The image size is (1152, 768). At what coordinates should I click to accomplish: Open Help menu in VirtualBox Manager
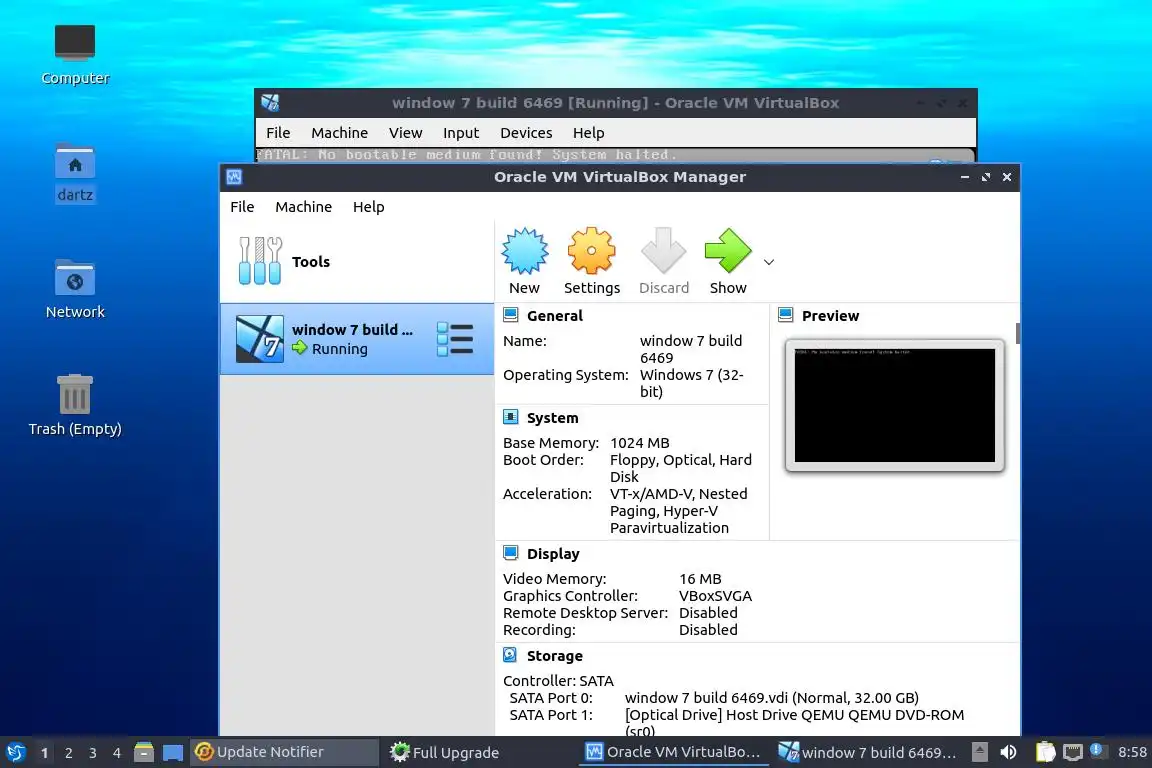368,207
